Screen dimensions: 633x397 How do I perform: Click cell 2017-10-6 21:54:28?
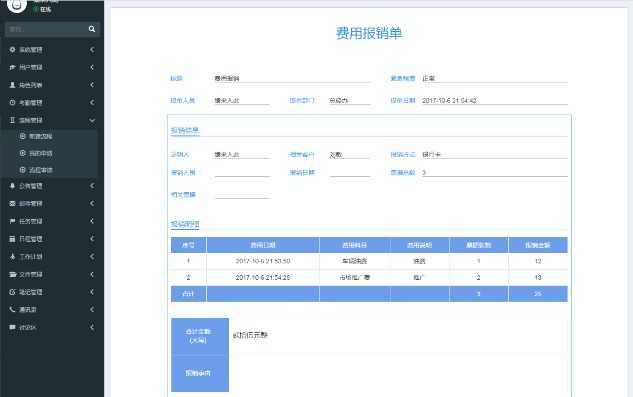[x=263, y=277]
